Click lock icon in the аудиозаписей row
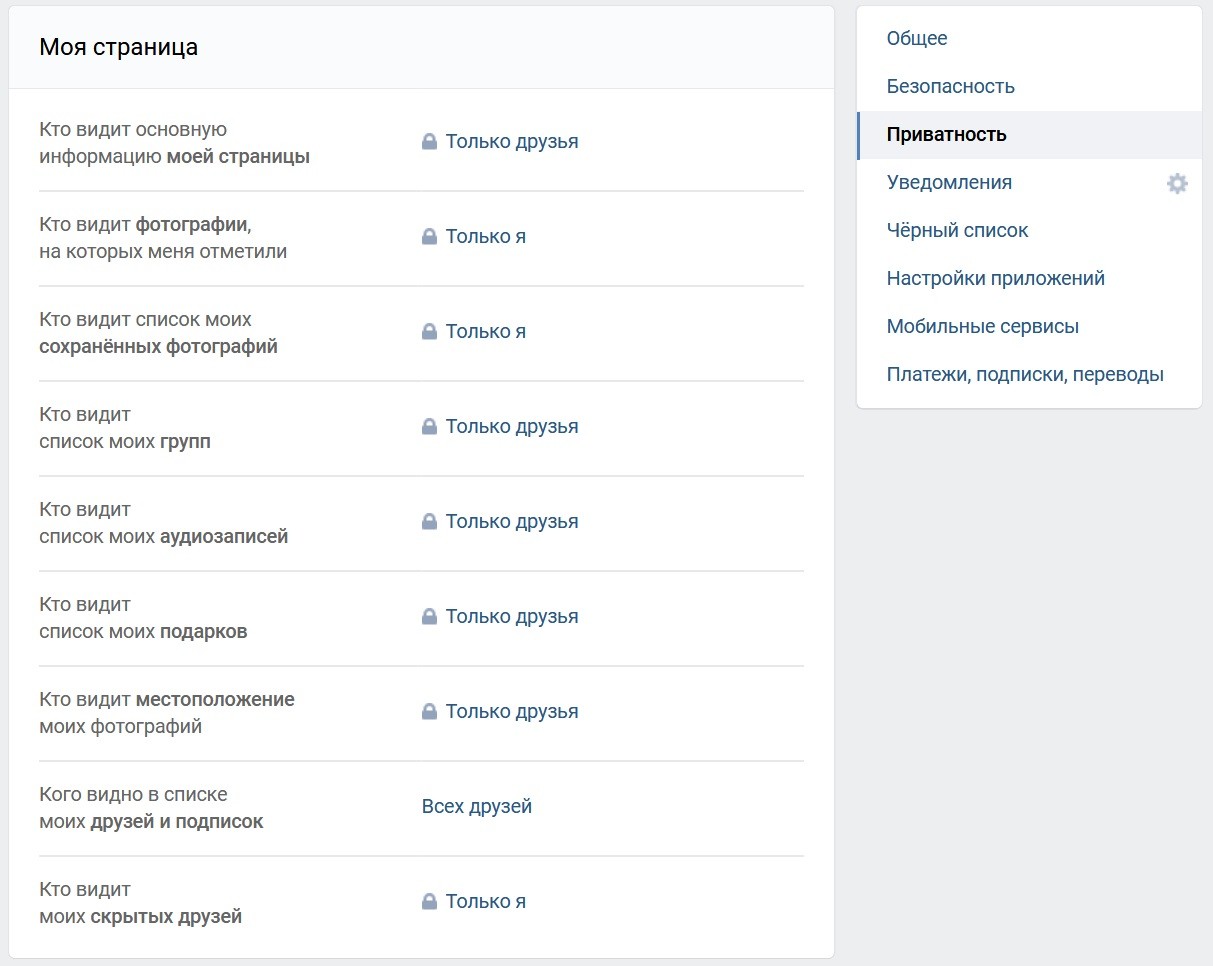The width and height of the screenshot is (1213, 966). click(429, 522)
